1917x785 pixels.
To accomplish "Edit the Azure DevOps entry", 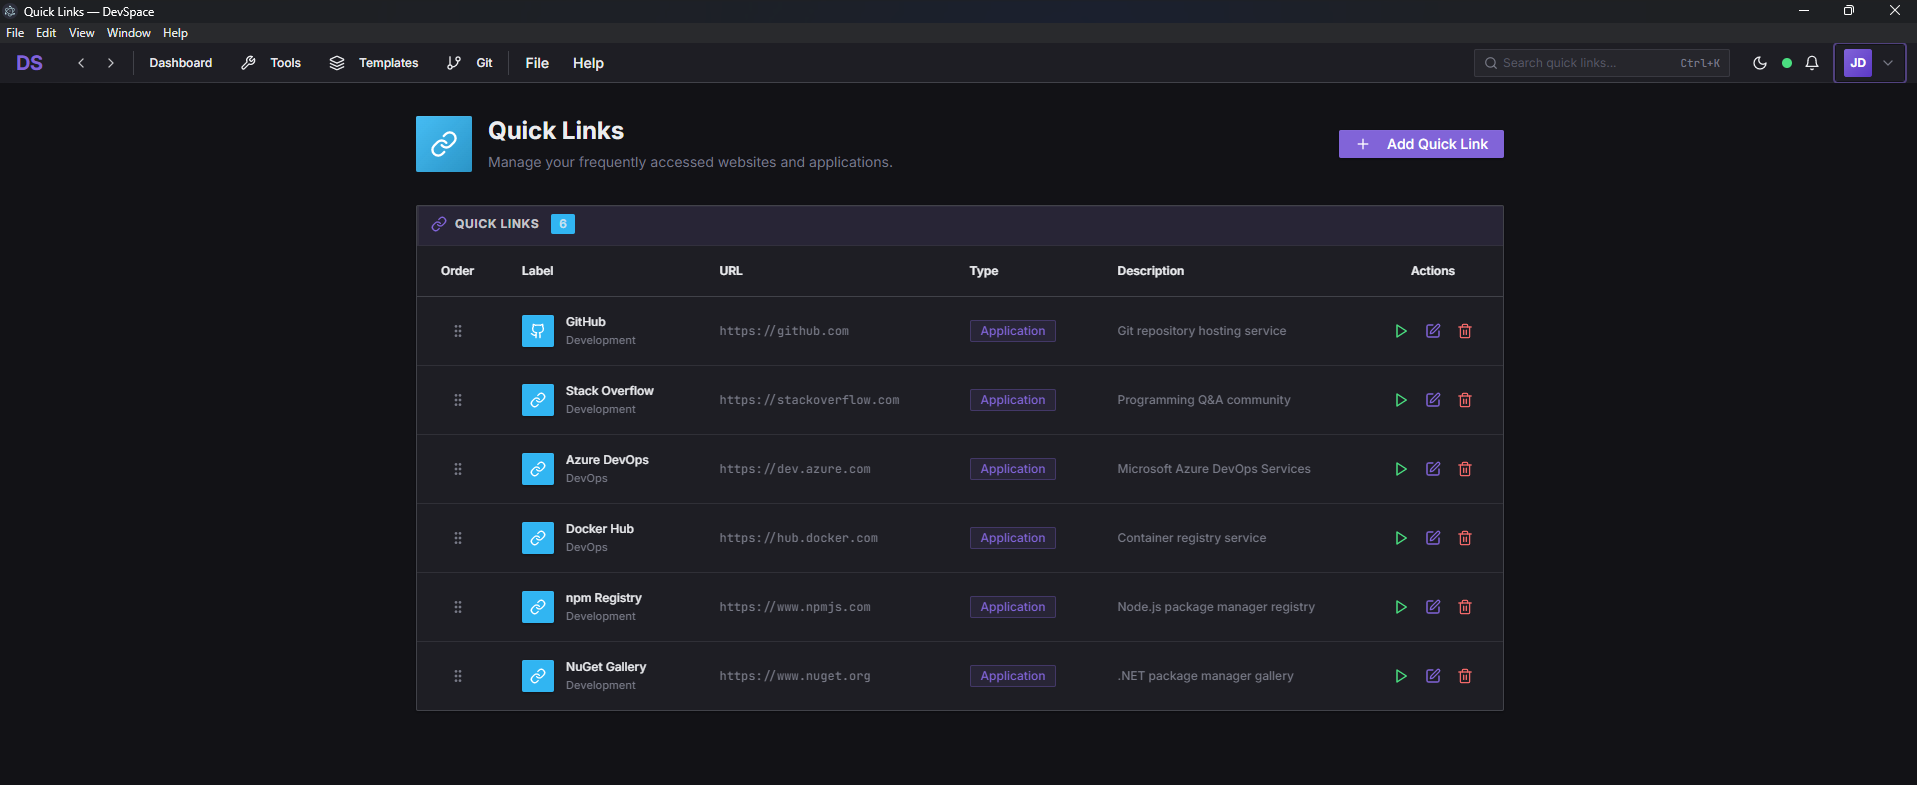I will click(x=1433, y=469).
